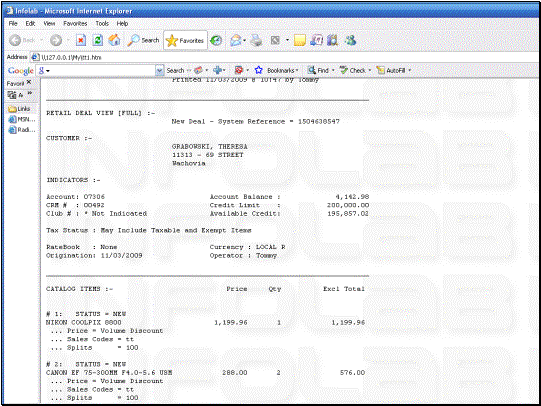541x406 pixels.
Task: Click the 'Origination: 11/03/2009' text
Action: click(x=94, y=256)
